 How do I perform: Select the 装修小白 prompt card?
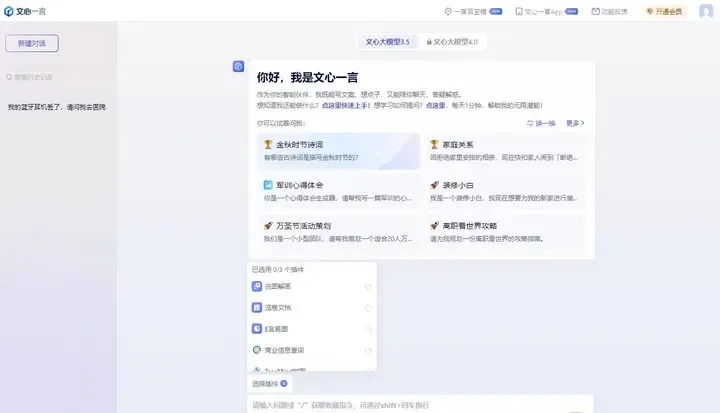click(x=505, y=191)
